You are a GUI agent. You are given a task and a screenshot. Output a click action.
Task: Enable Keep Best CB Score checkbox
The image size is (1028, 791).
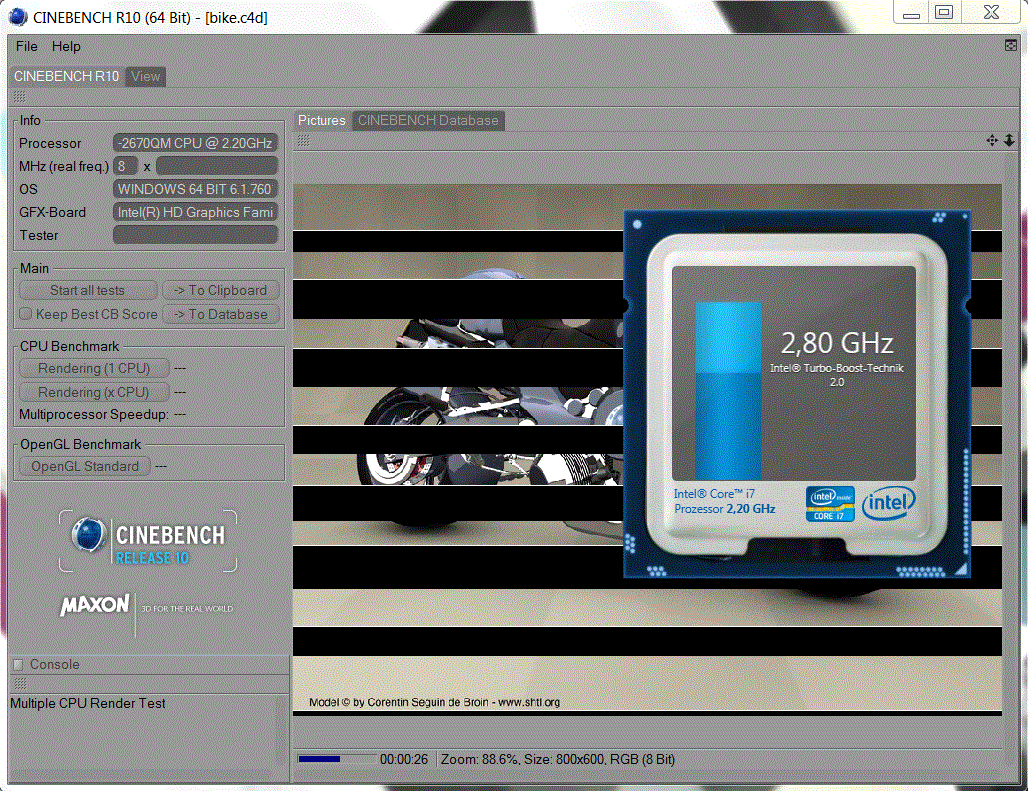(x=26, y=314)
